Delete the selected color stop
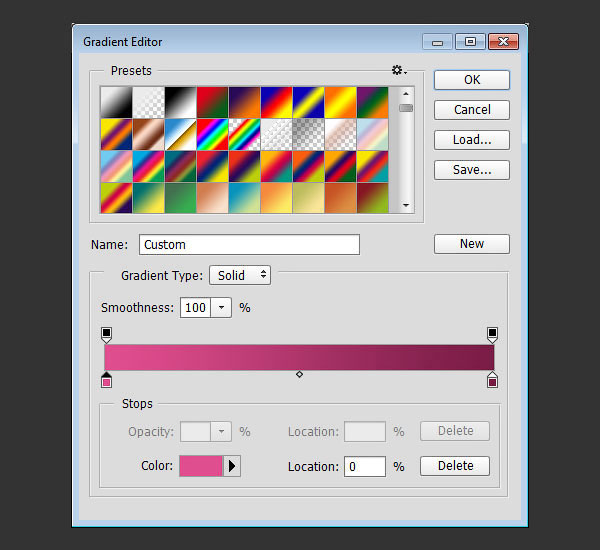The height and width of the screenshot is (550, 600). click(x=455, y=466)
